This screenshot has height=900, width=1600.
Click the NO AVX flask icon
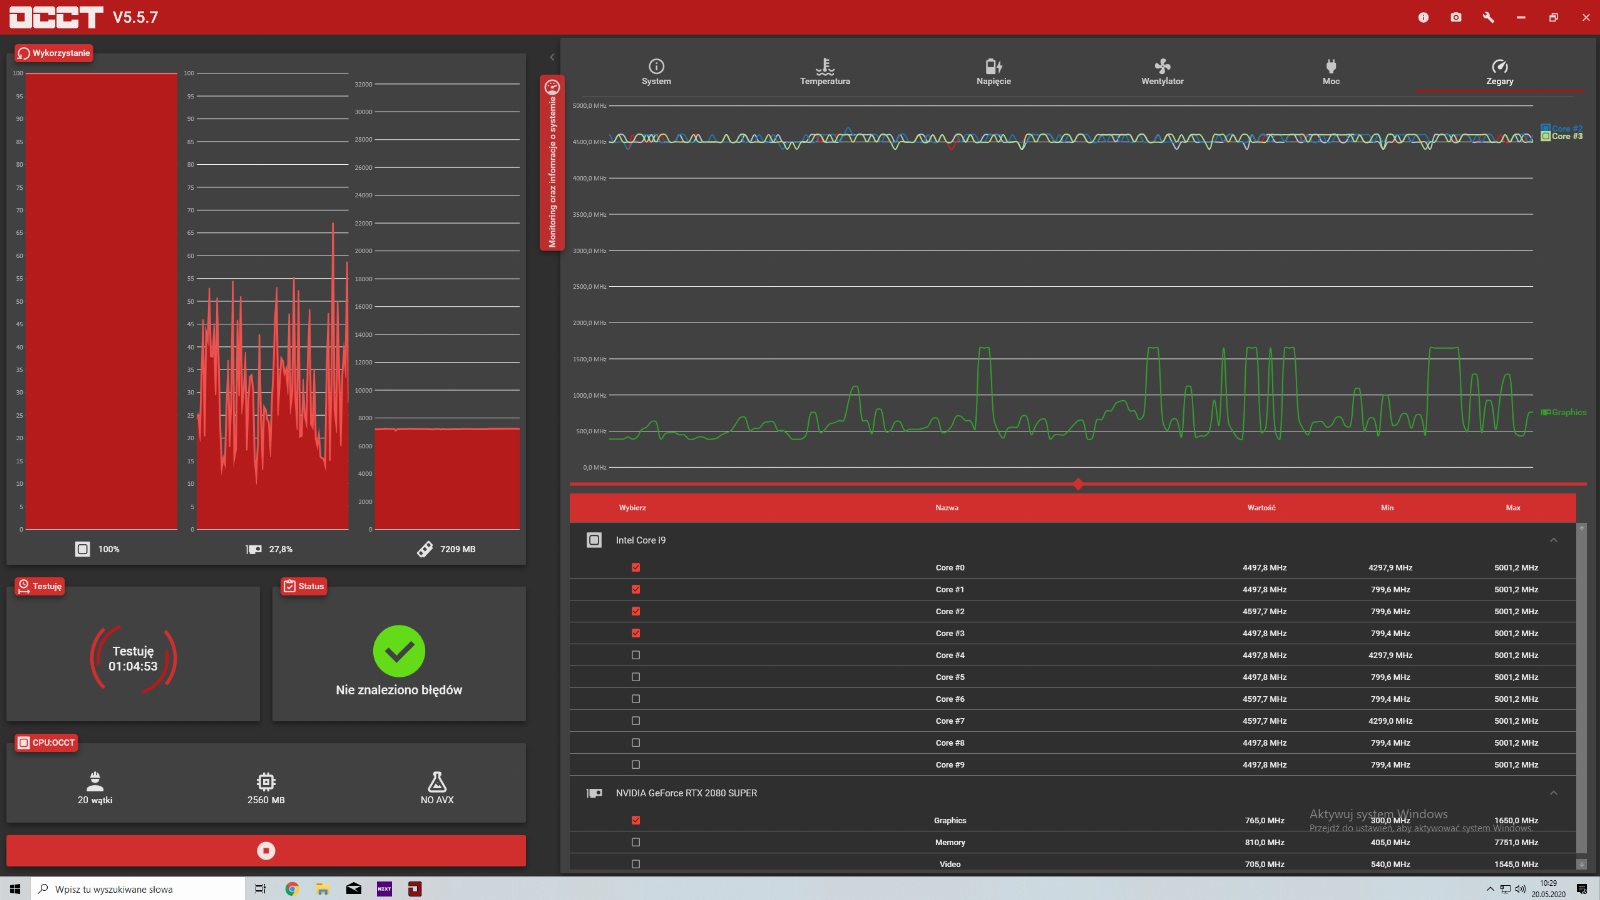click(x=437, y=781)
